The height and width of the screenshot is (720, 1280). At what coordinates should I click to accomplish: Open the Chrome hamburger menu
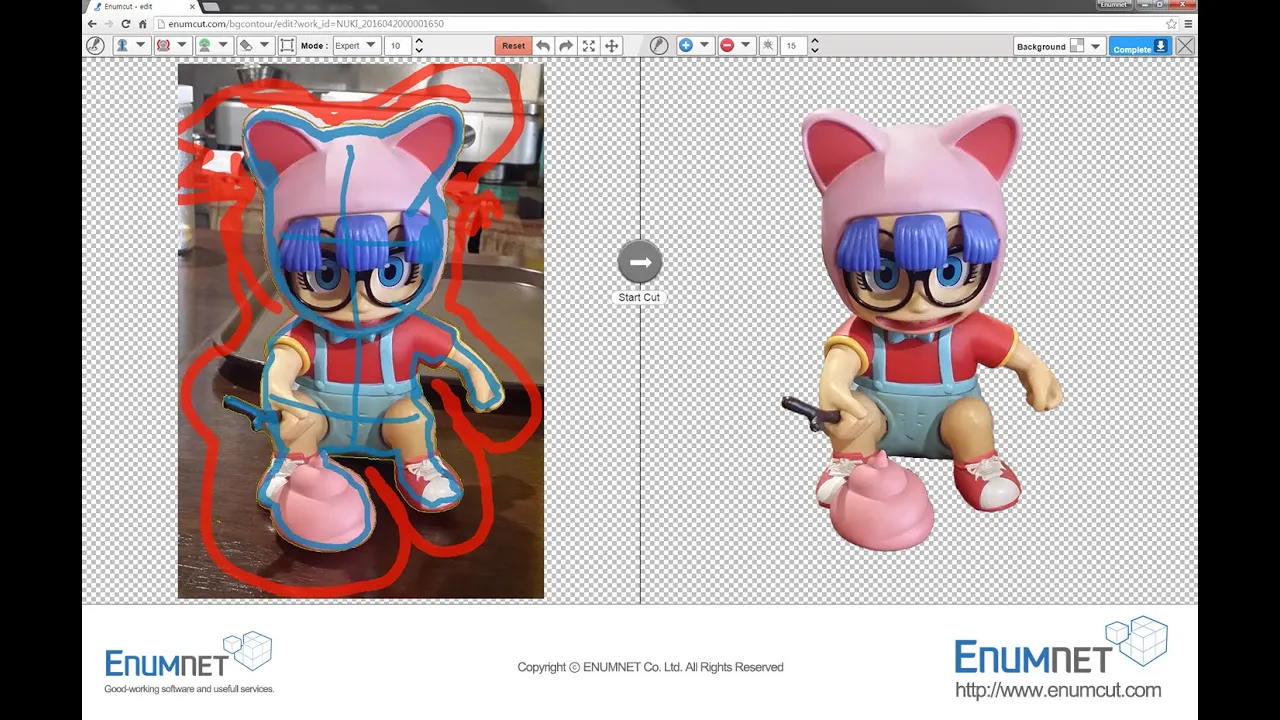click(x=1188, y=23)
